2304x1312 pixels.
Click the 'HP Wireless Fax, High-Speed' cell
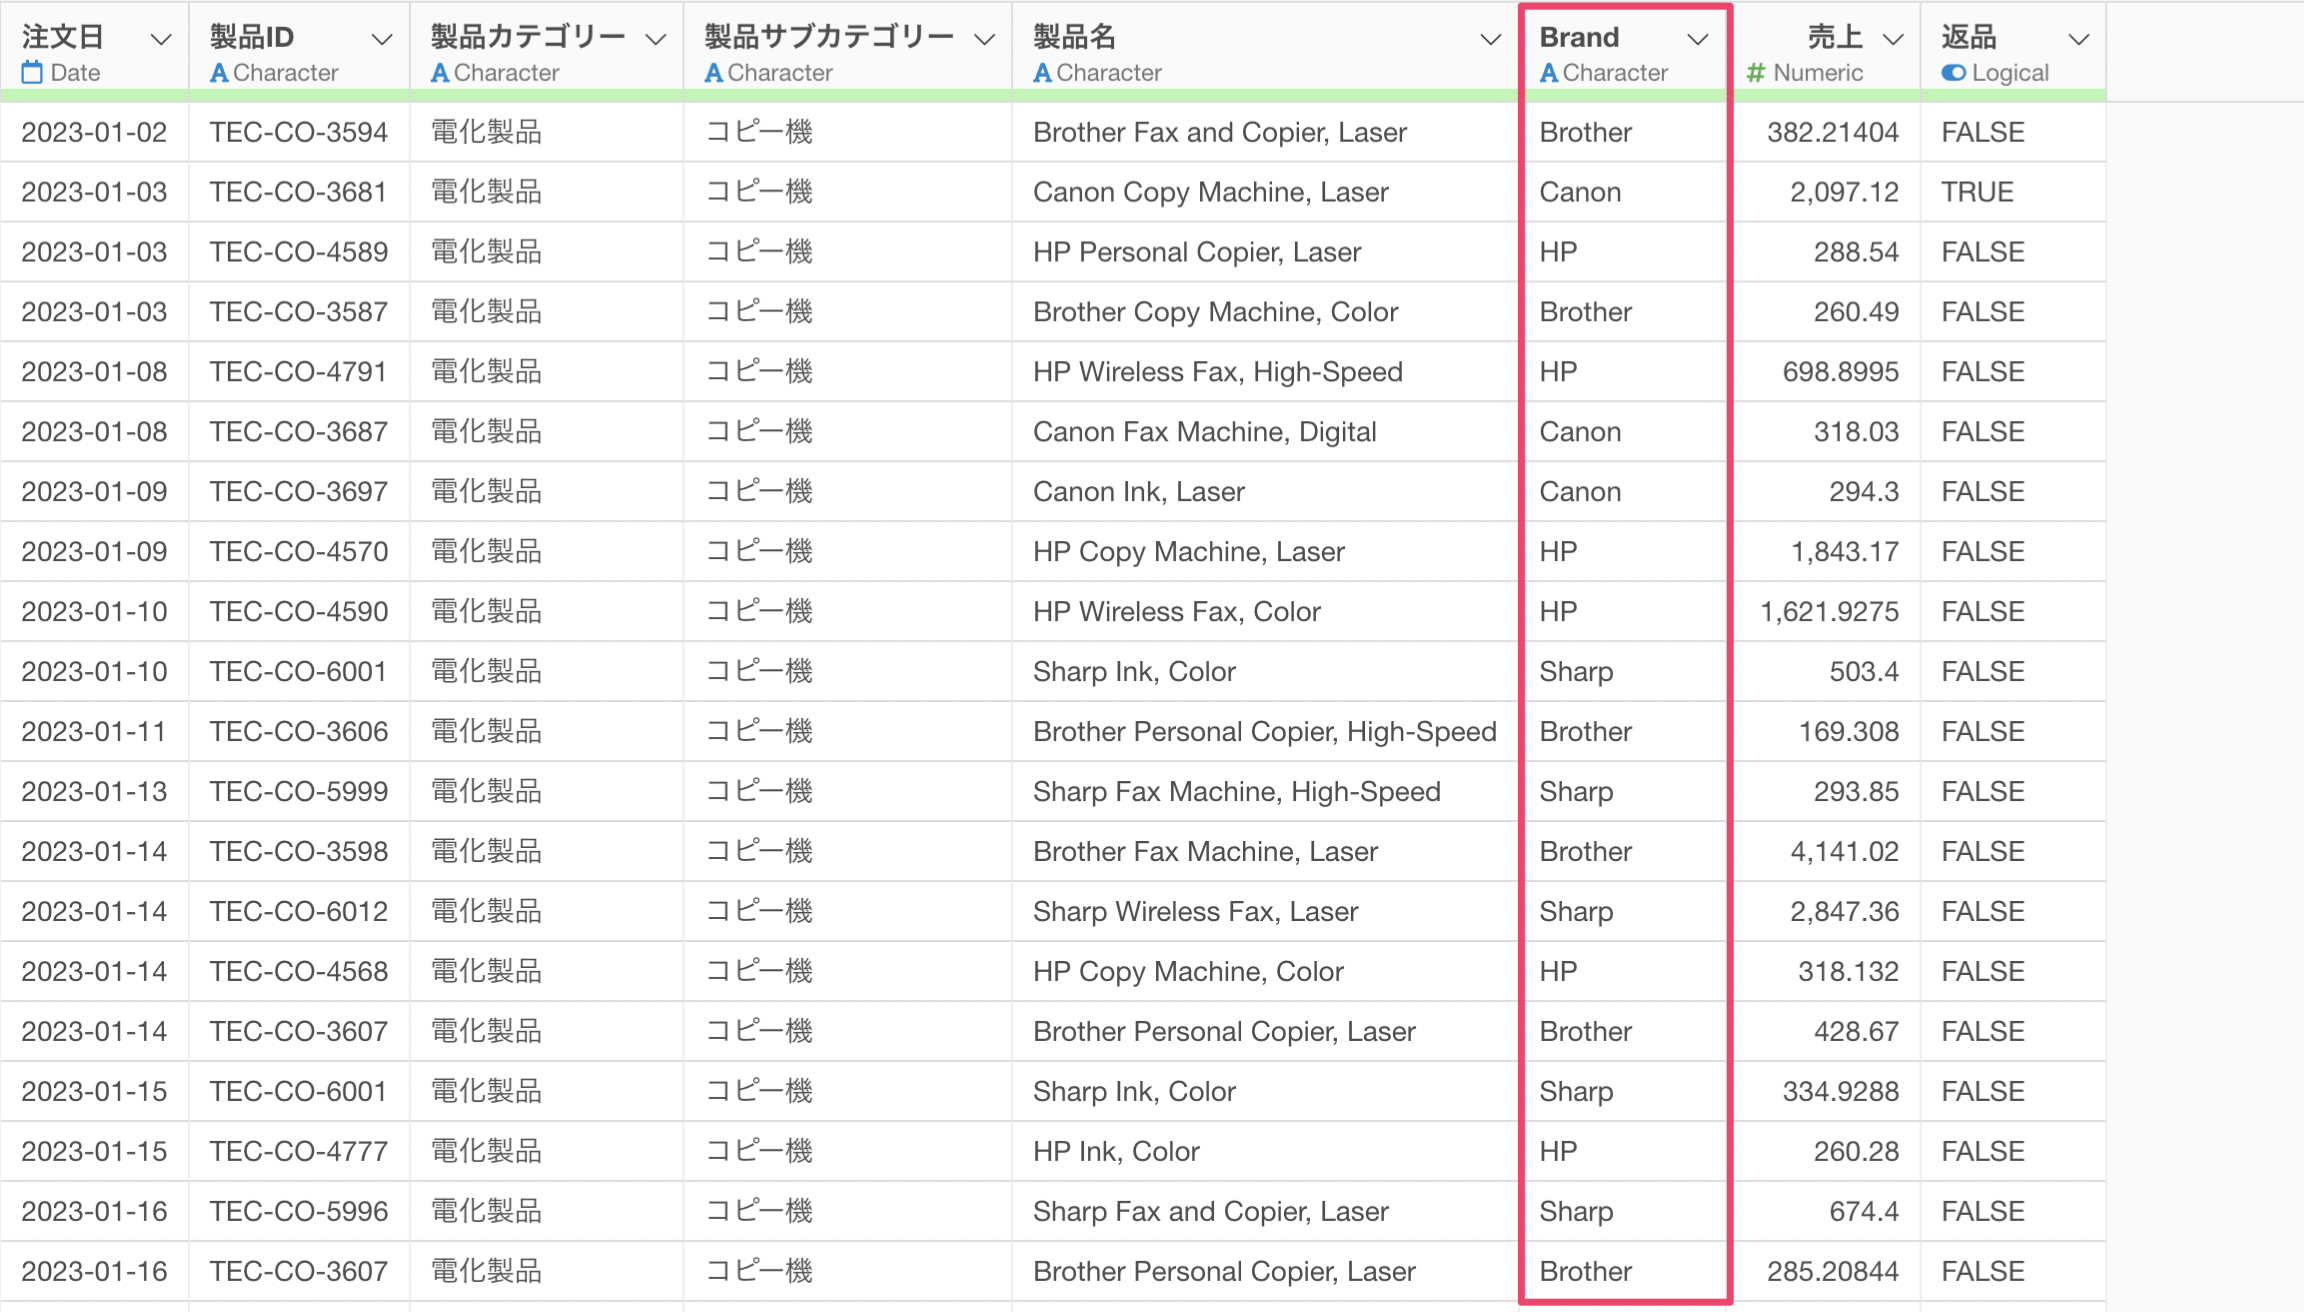coord(1265,372)
